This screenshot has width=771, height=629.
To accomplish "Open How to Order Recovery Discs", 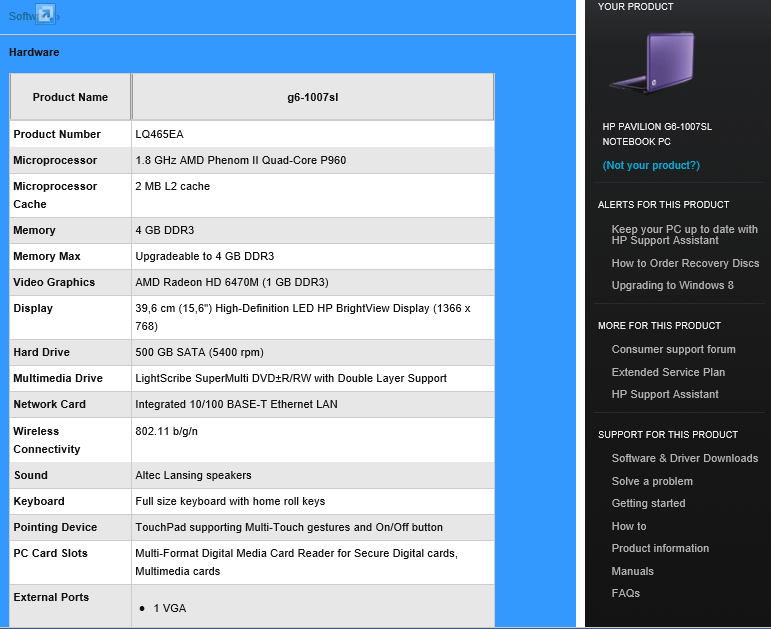I will click(685, 263).
